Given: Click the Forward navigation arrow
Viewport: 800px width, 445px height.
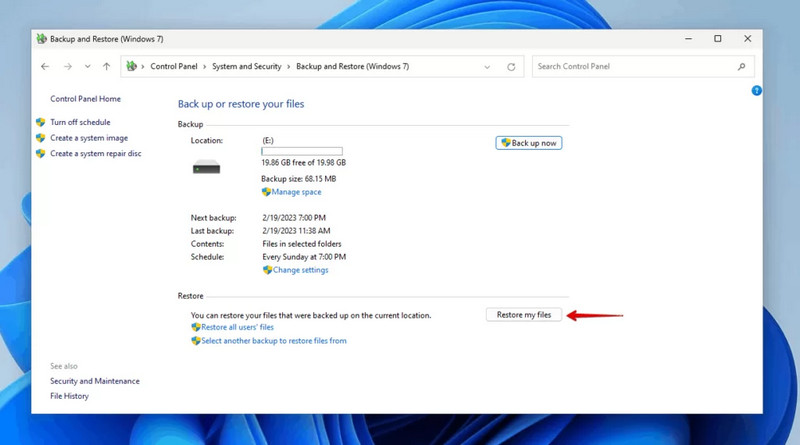Looking at the screenshot, I should (67, 67).
